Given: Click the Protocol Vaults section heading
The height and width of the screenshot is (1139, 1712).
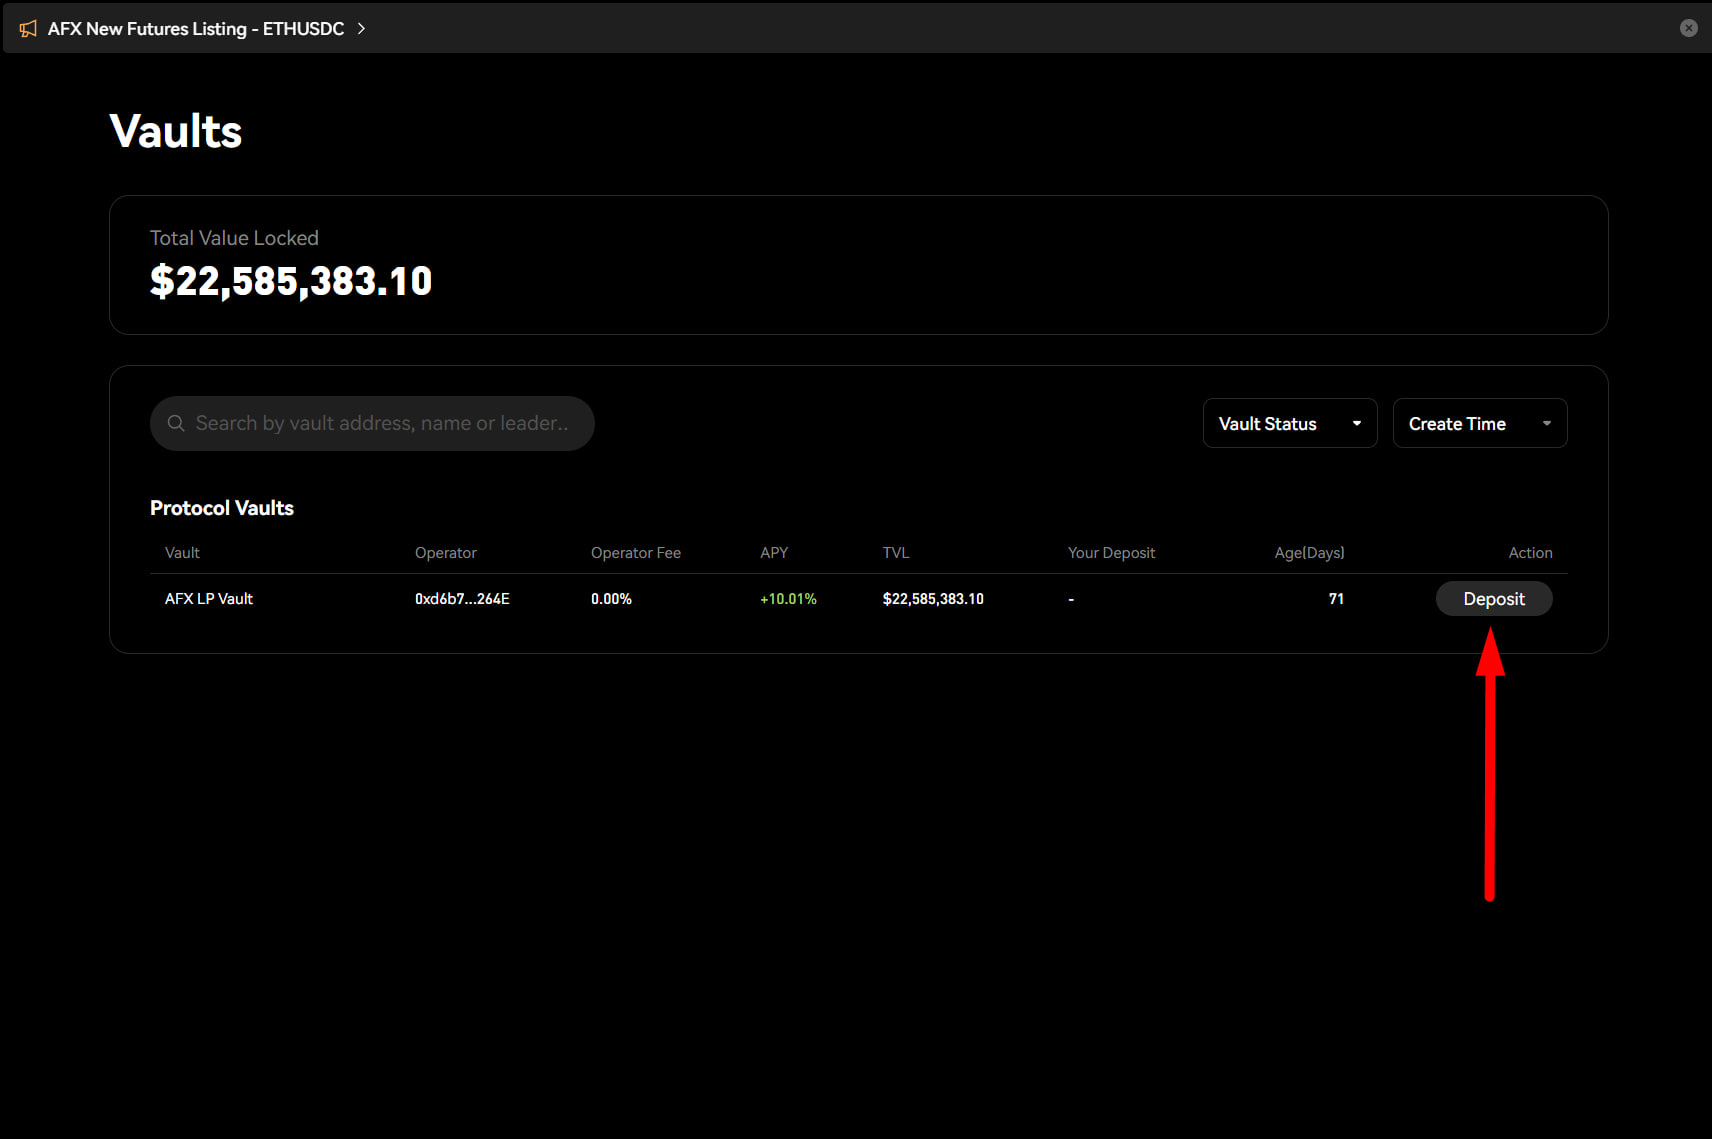Looking at the screenshot, I should point(222,508).
